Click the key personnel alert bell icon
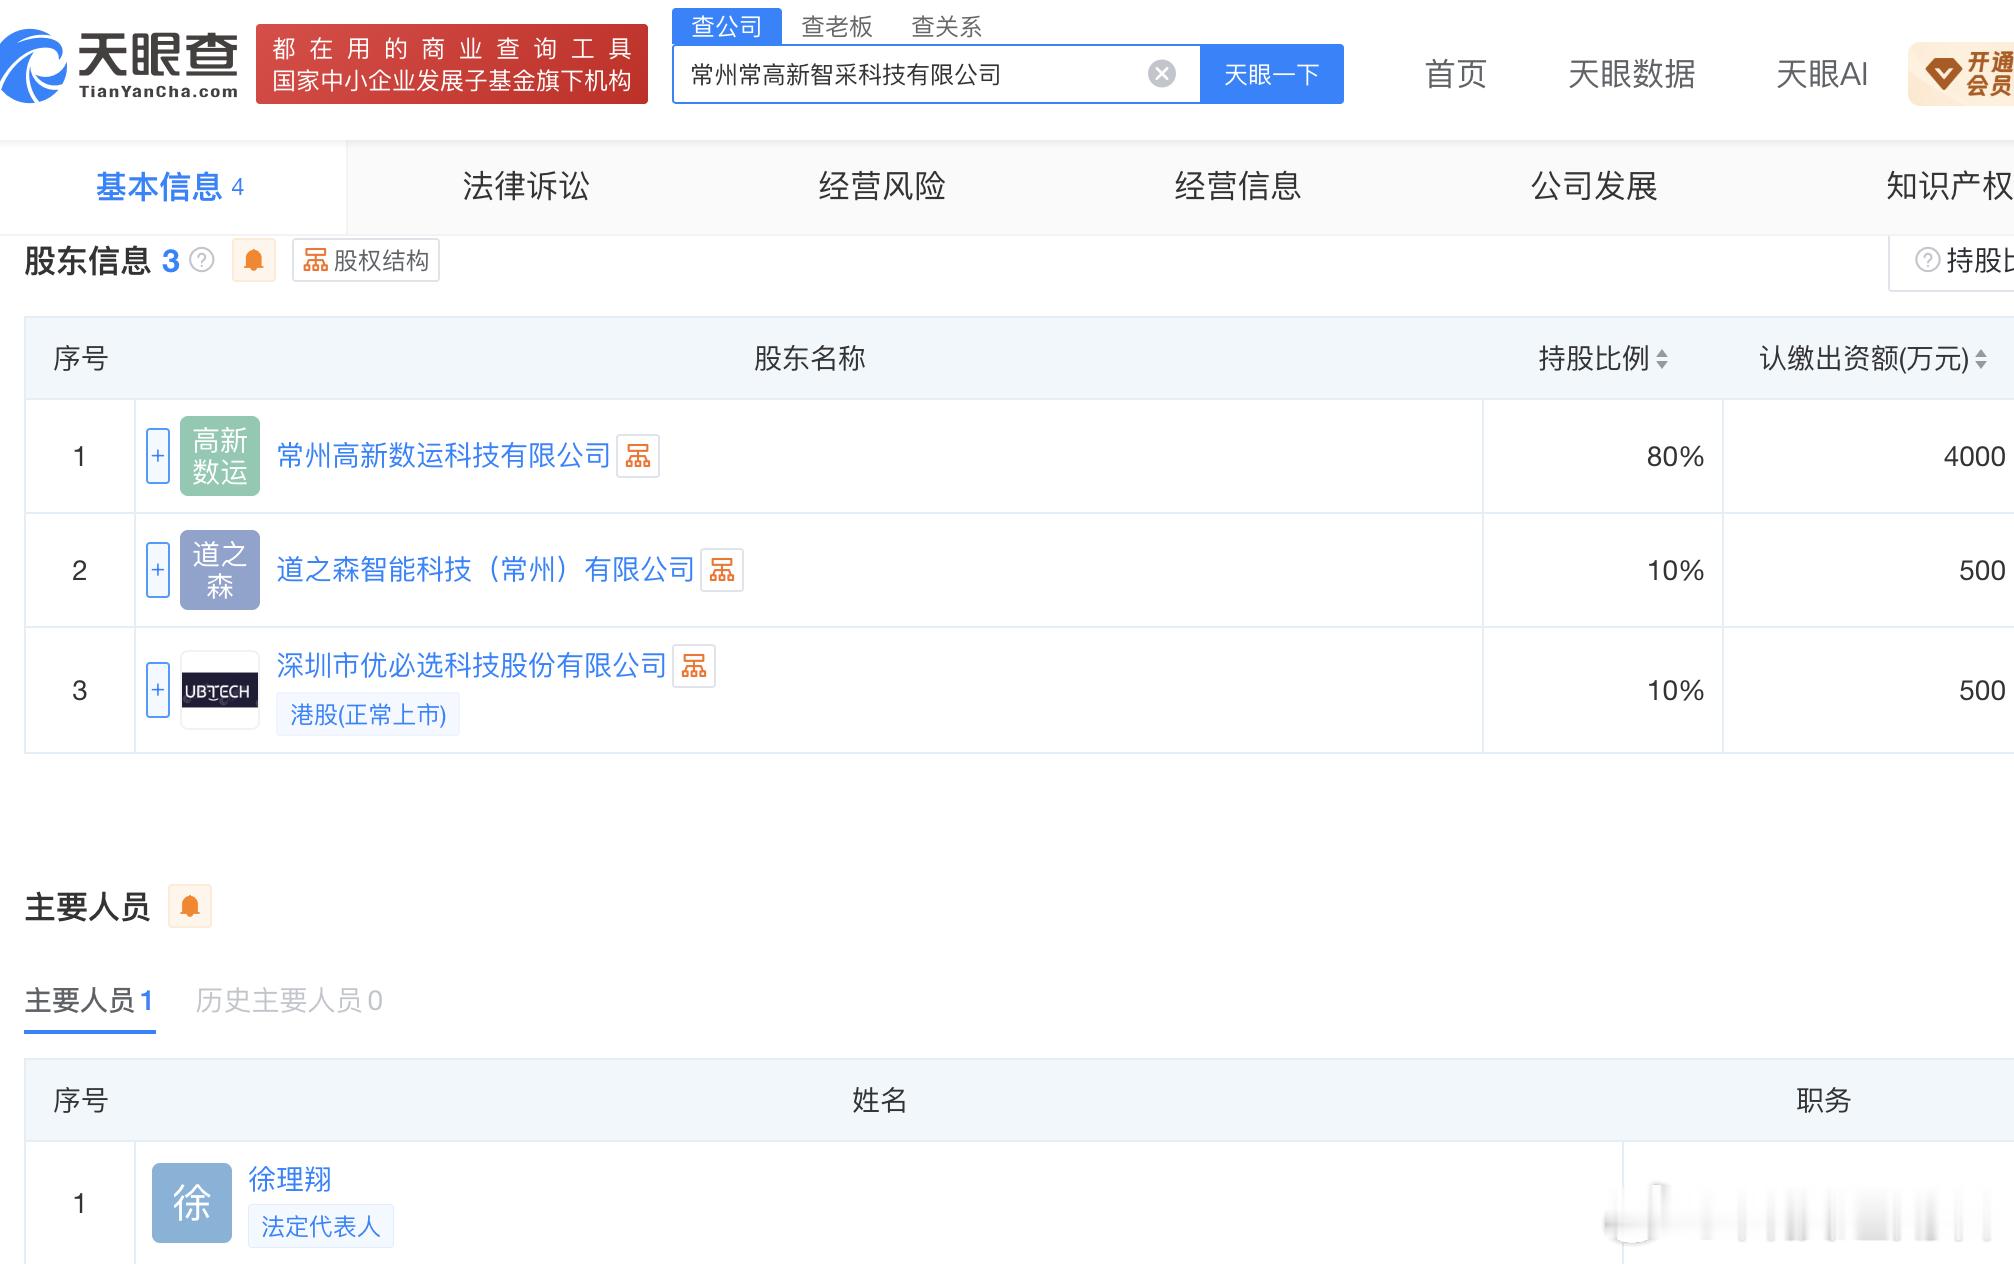Image resolution: width=2014 pixels, height=1264 pixels. 190,907
